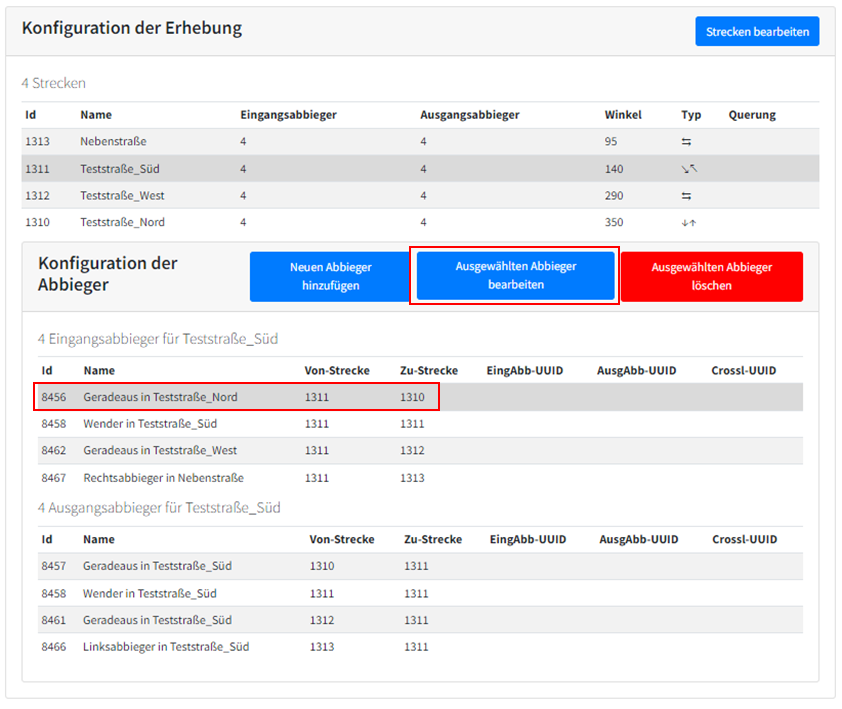
Task: Click the '4 Strecken' heading
Action: coord(54,83)
